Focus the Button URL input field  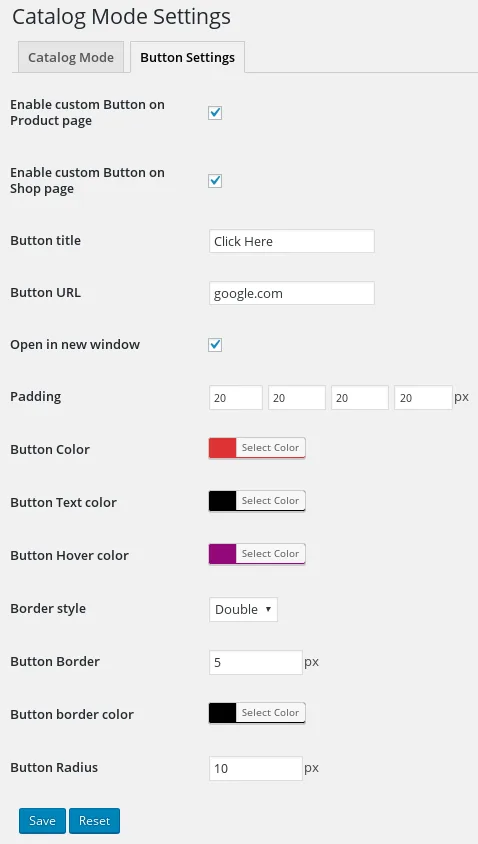coord(292,293)
